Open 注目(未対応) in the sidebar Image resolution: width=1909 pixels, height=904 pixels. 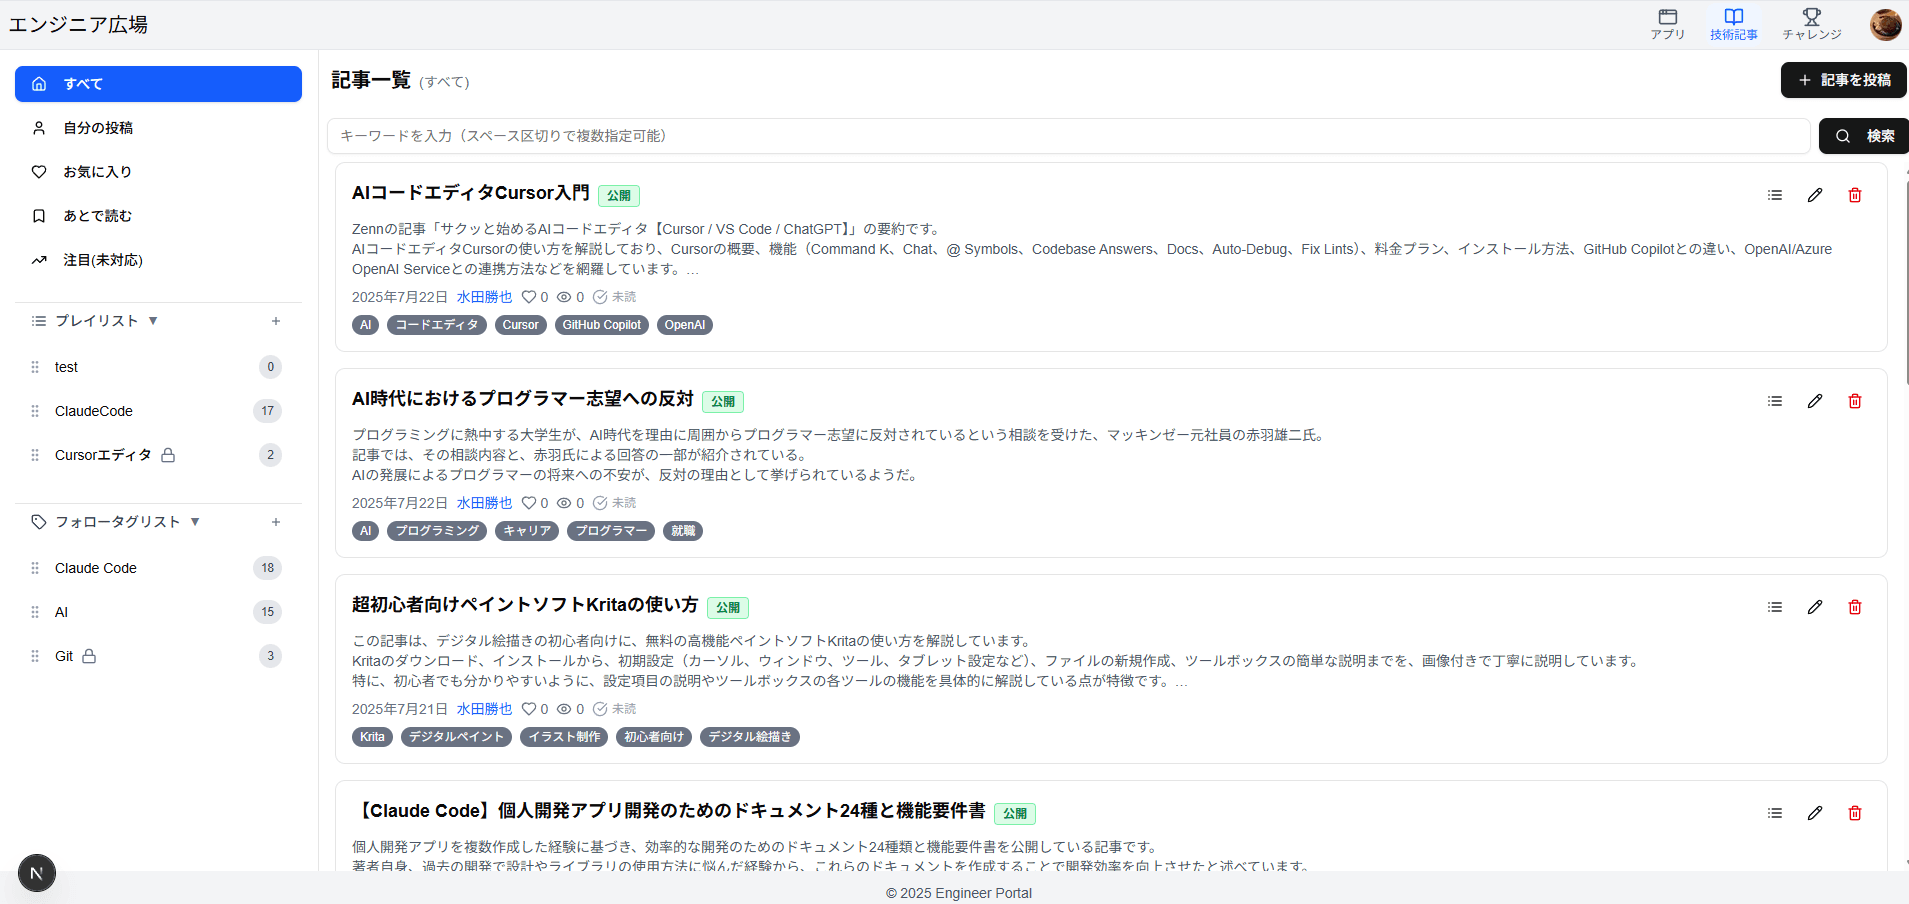click(x=158, y=260)
